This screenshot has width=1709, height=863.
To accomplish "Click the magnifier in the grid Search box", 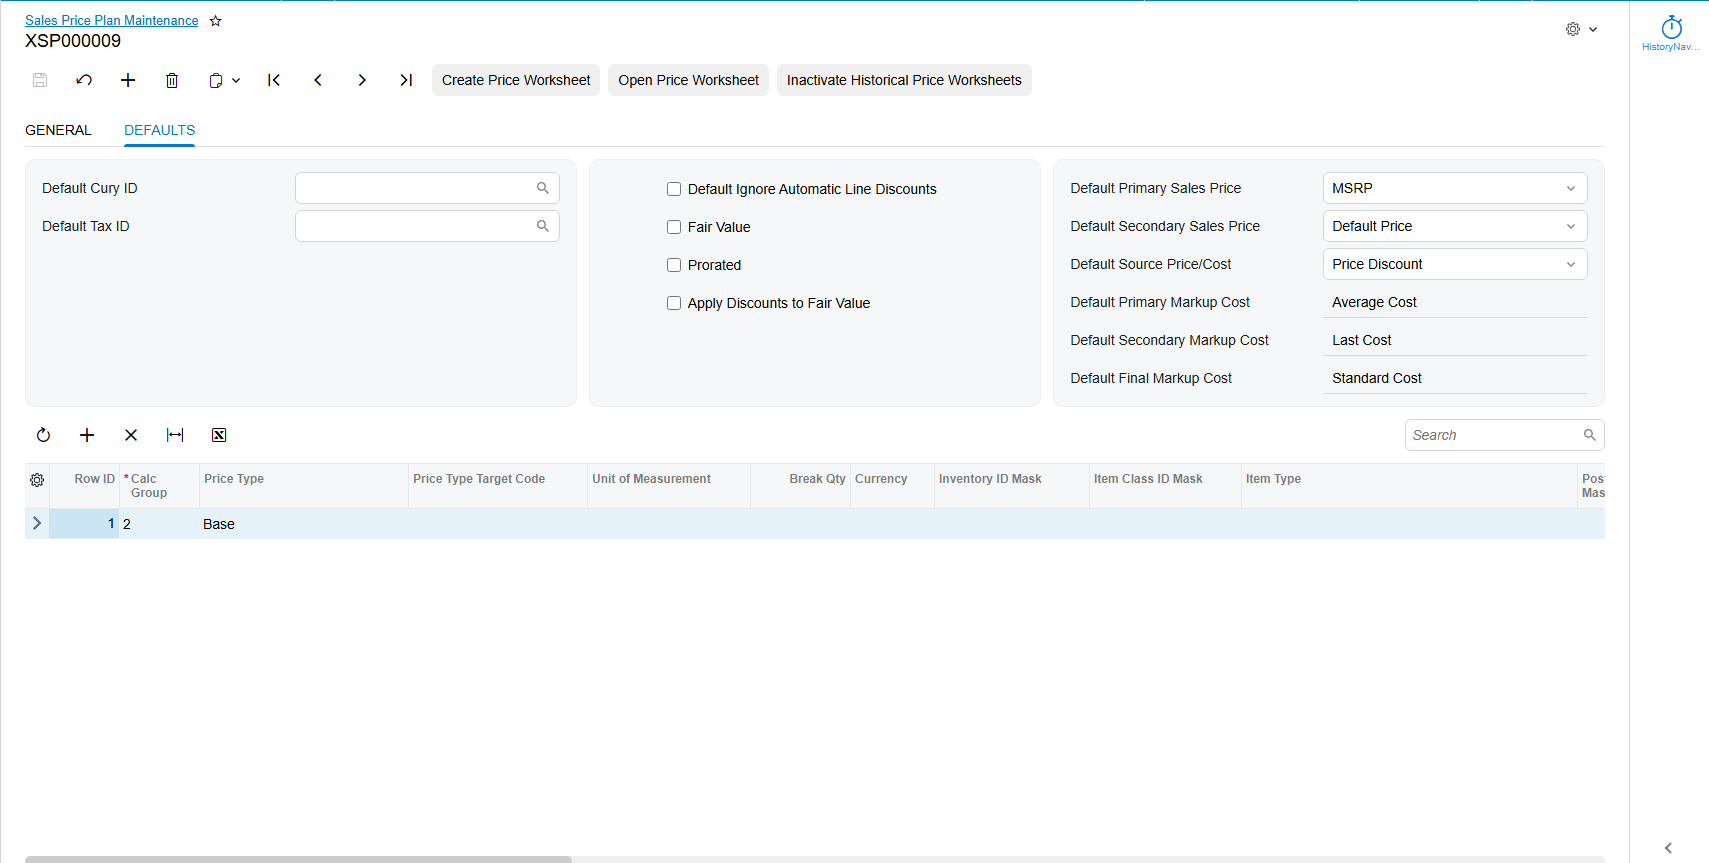I will (x=1589, y=435).
